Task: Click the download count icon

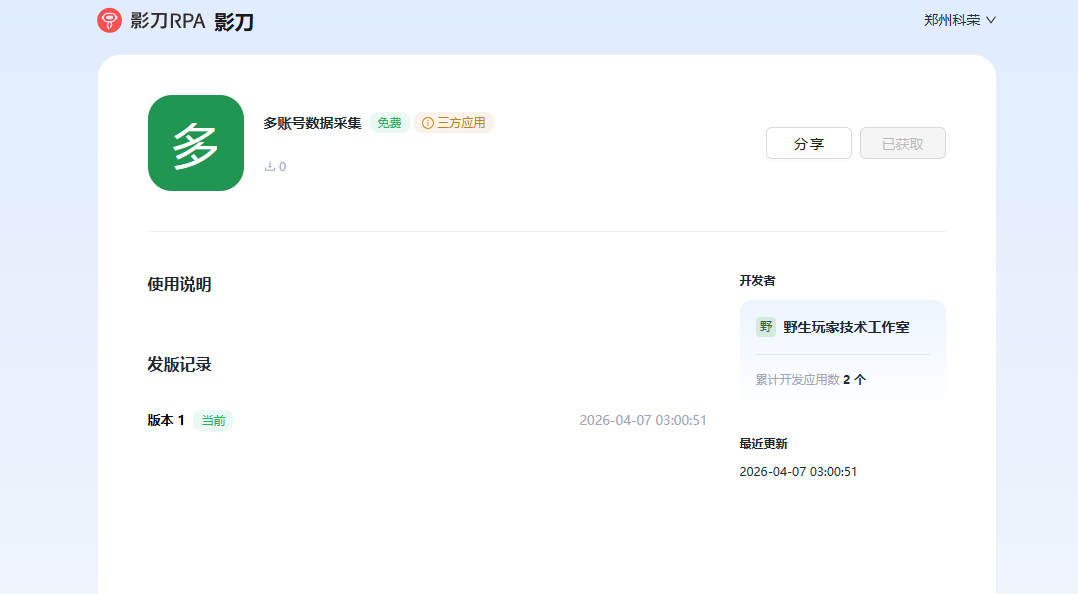Action: point(269,167)
